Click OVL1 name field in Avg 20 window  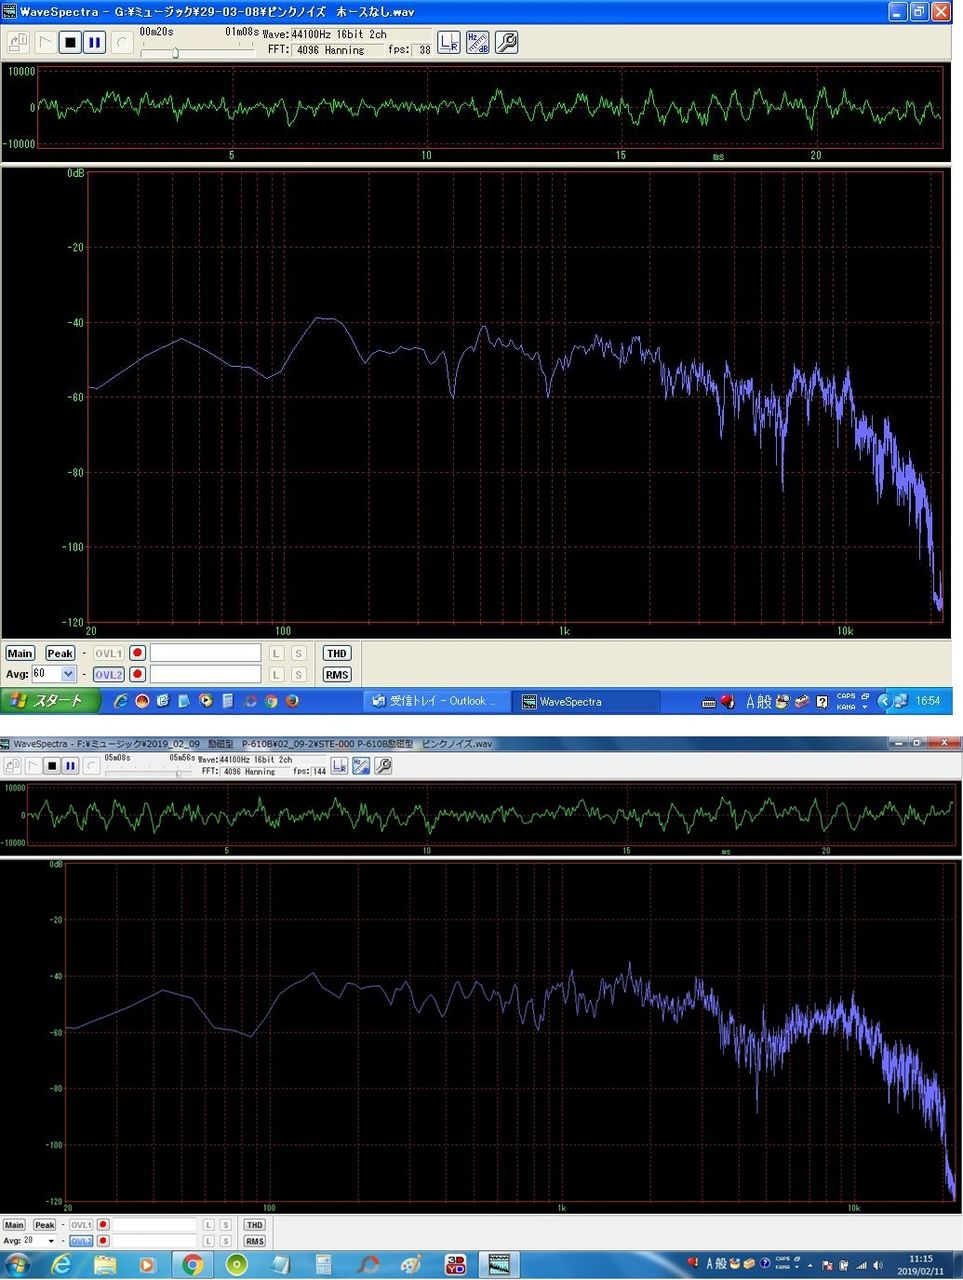click(x=154, y=1225)
